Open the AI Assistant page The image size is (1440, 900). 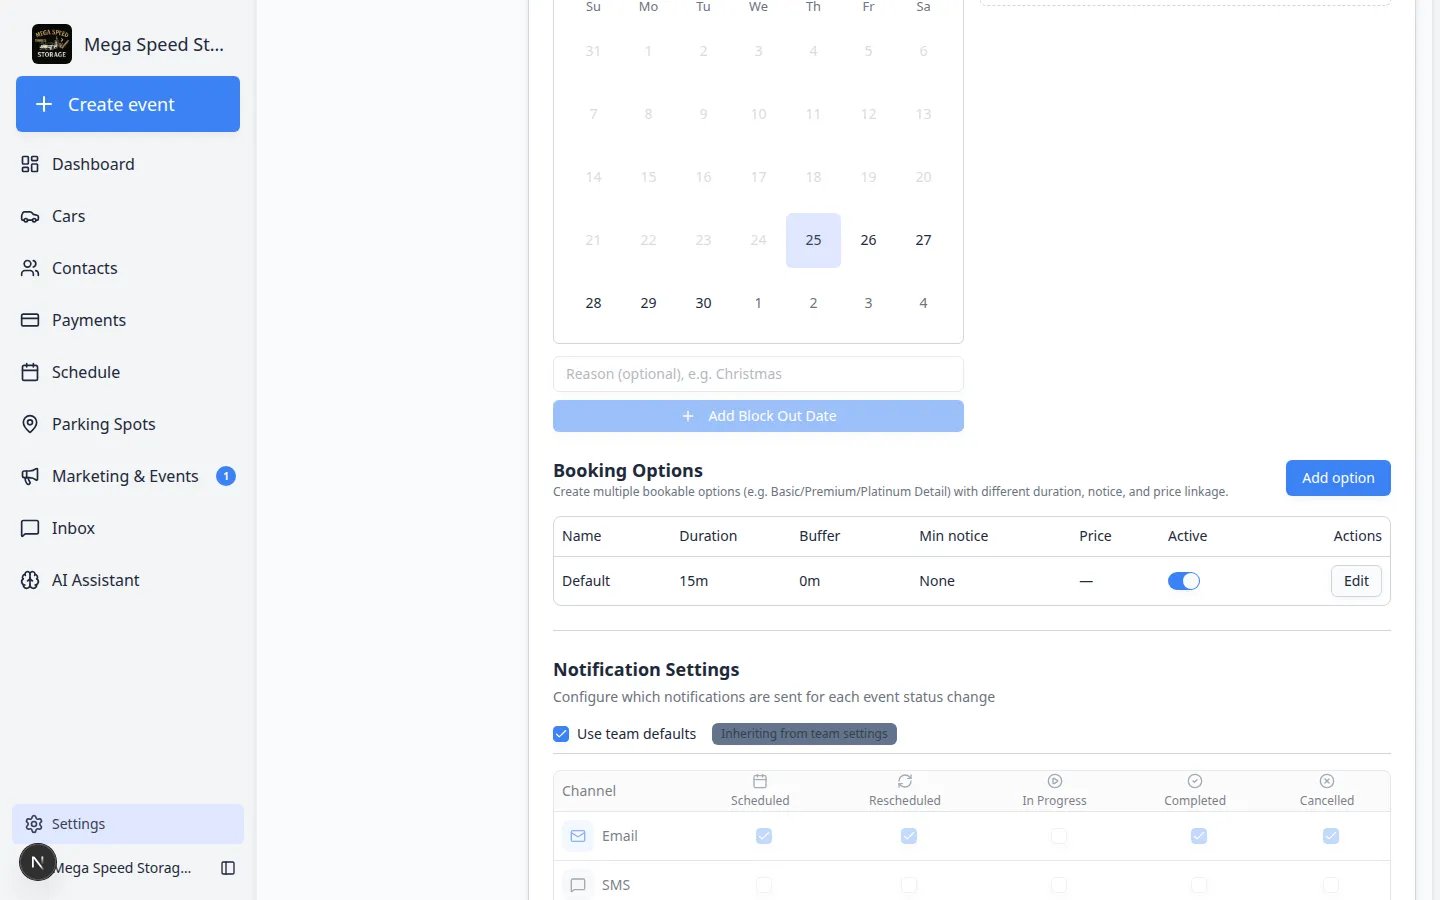[x=128, y=580]
